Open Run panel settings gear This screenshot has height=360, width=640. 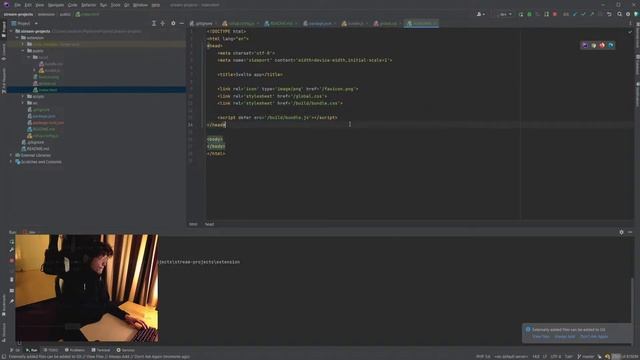pos(621,232)
